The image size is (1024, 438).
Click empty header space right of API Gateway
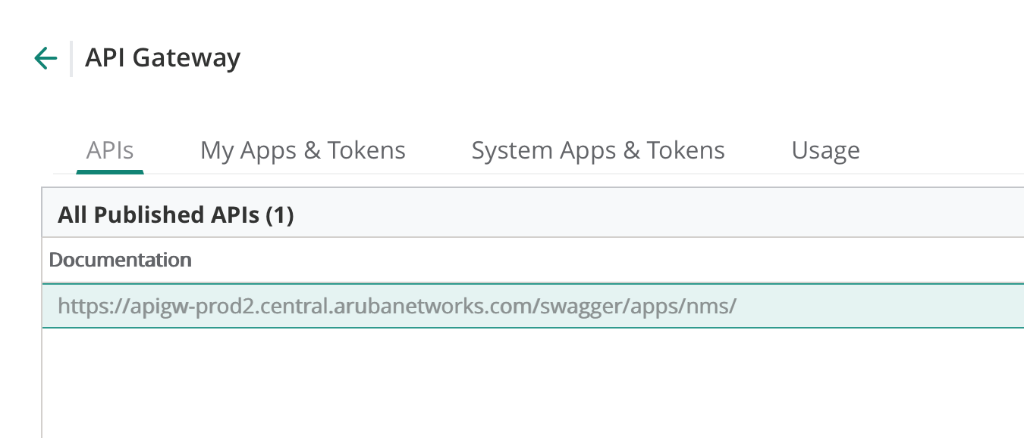click(x=600, y=58)
